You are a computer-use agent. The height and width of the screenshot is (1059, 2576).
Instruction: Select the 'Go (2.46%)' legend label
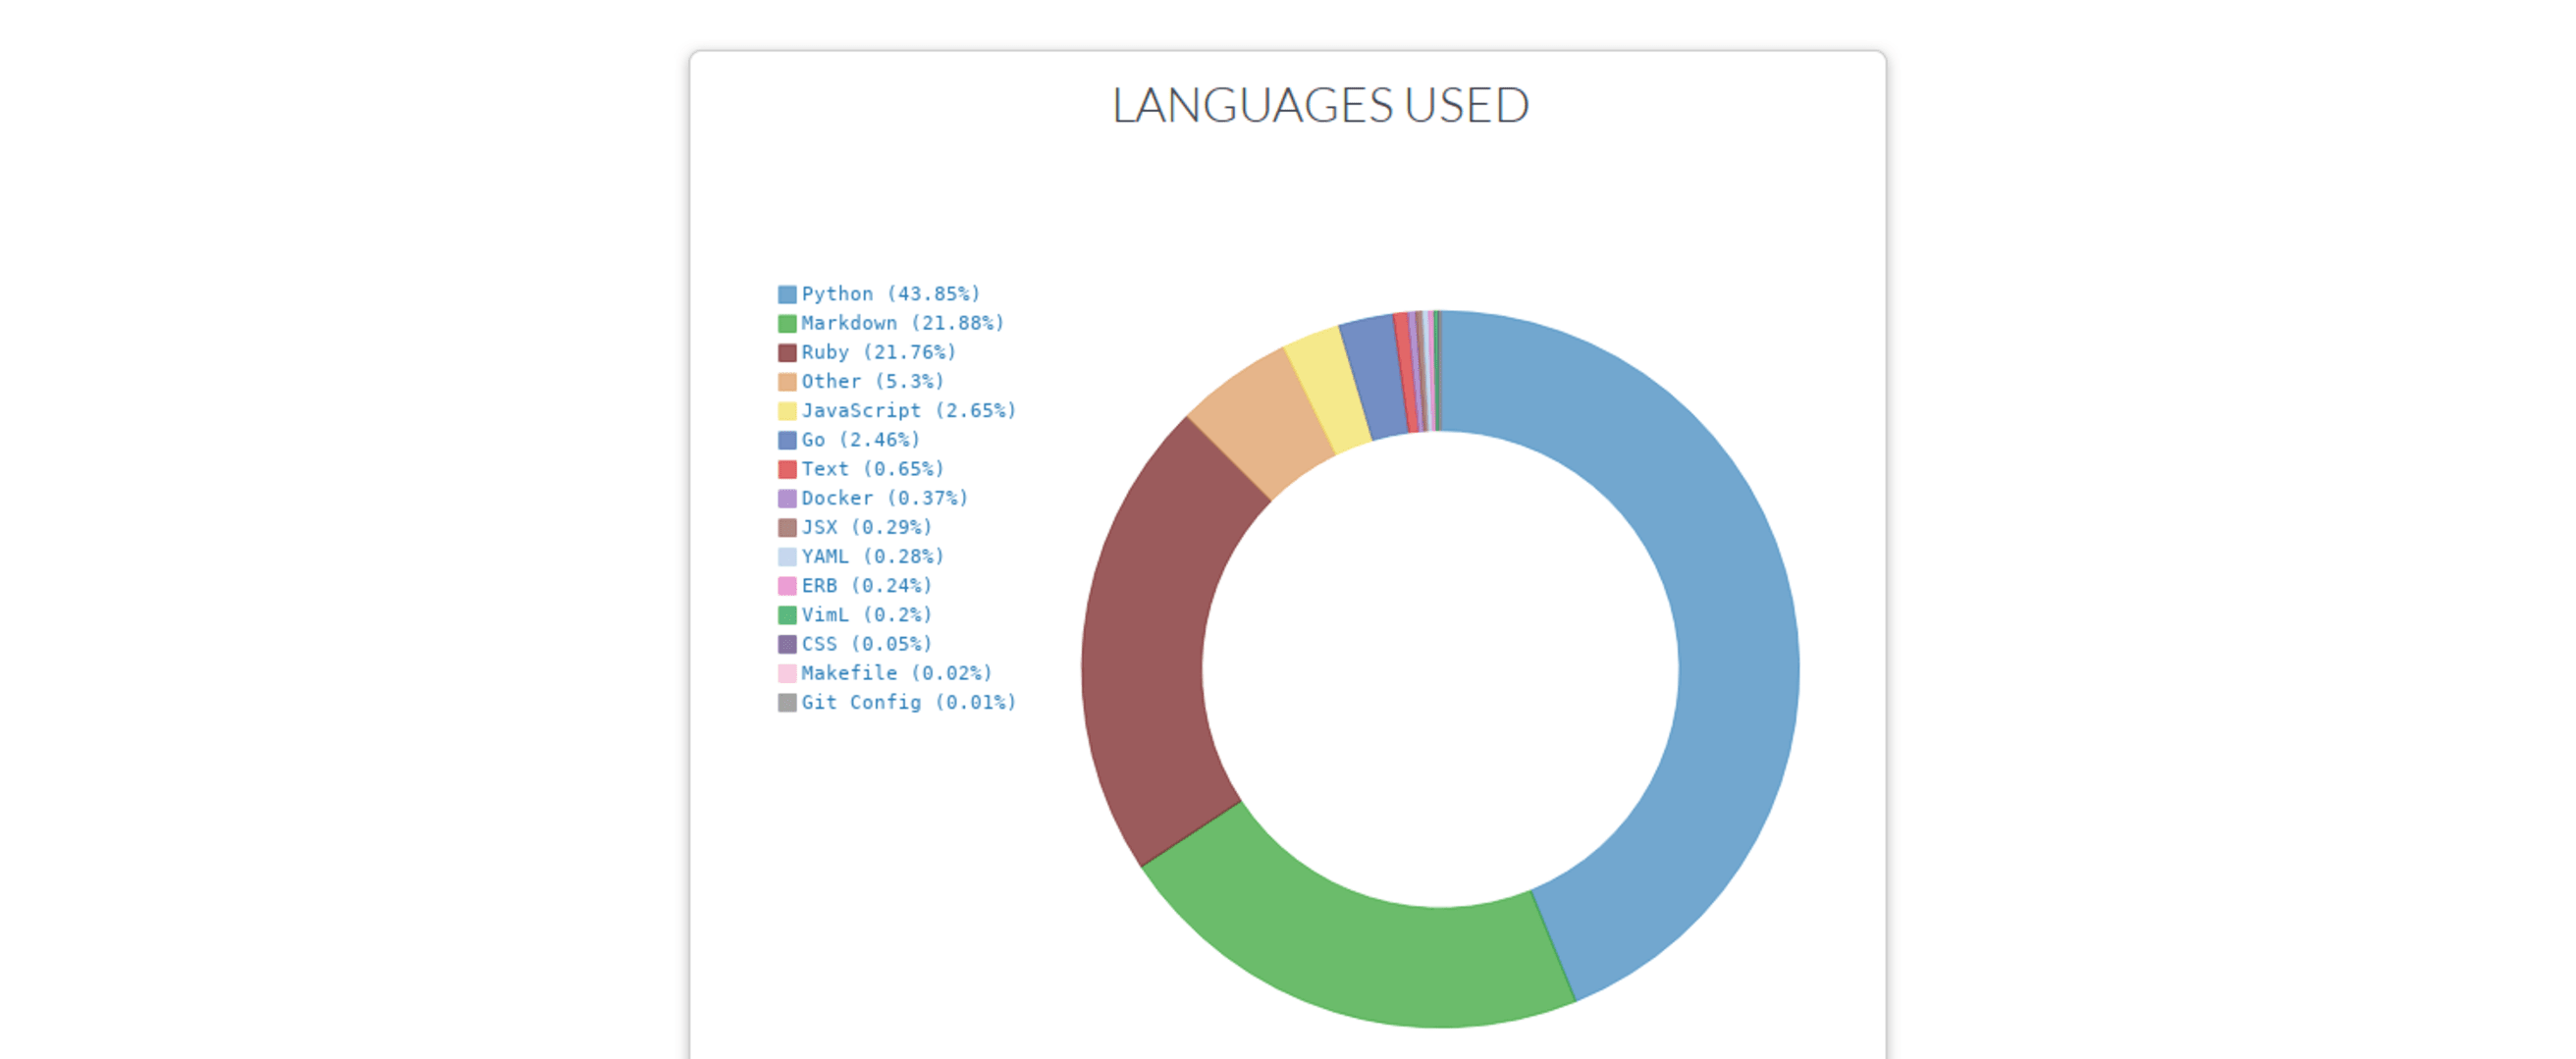tap(861, 439)
